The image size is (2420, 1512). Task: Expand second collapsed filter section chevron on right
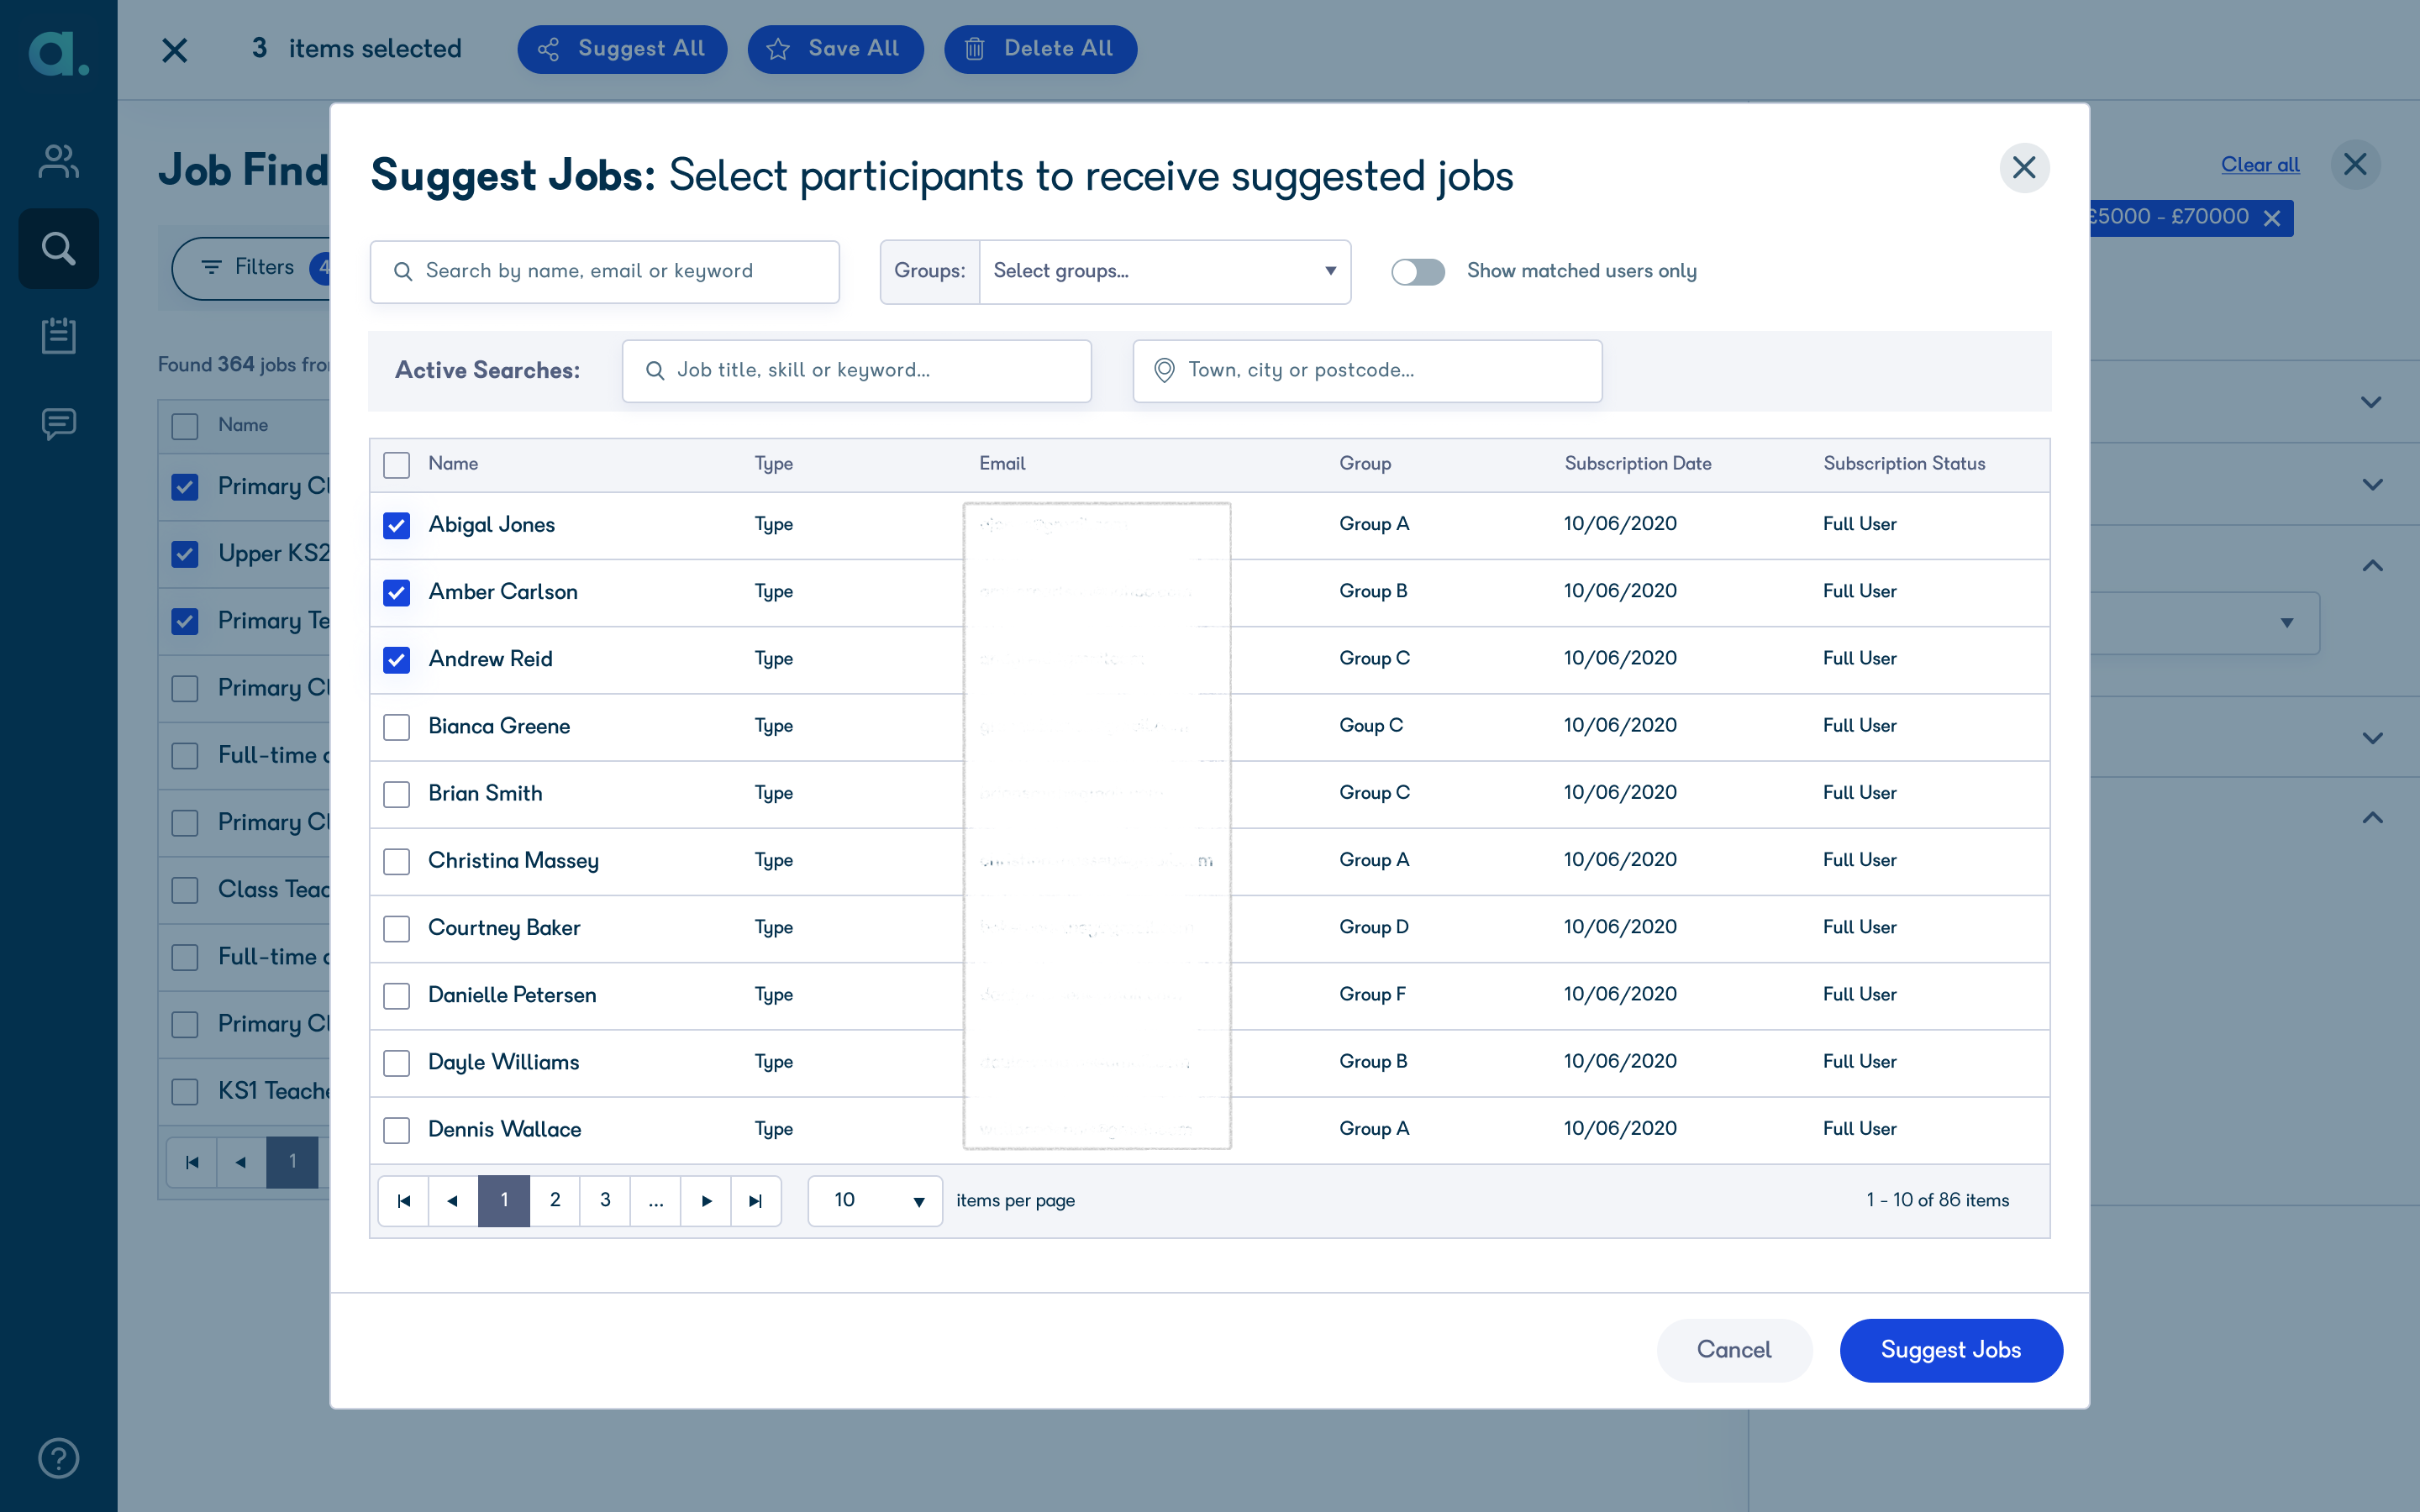[2371, 484]
